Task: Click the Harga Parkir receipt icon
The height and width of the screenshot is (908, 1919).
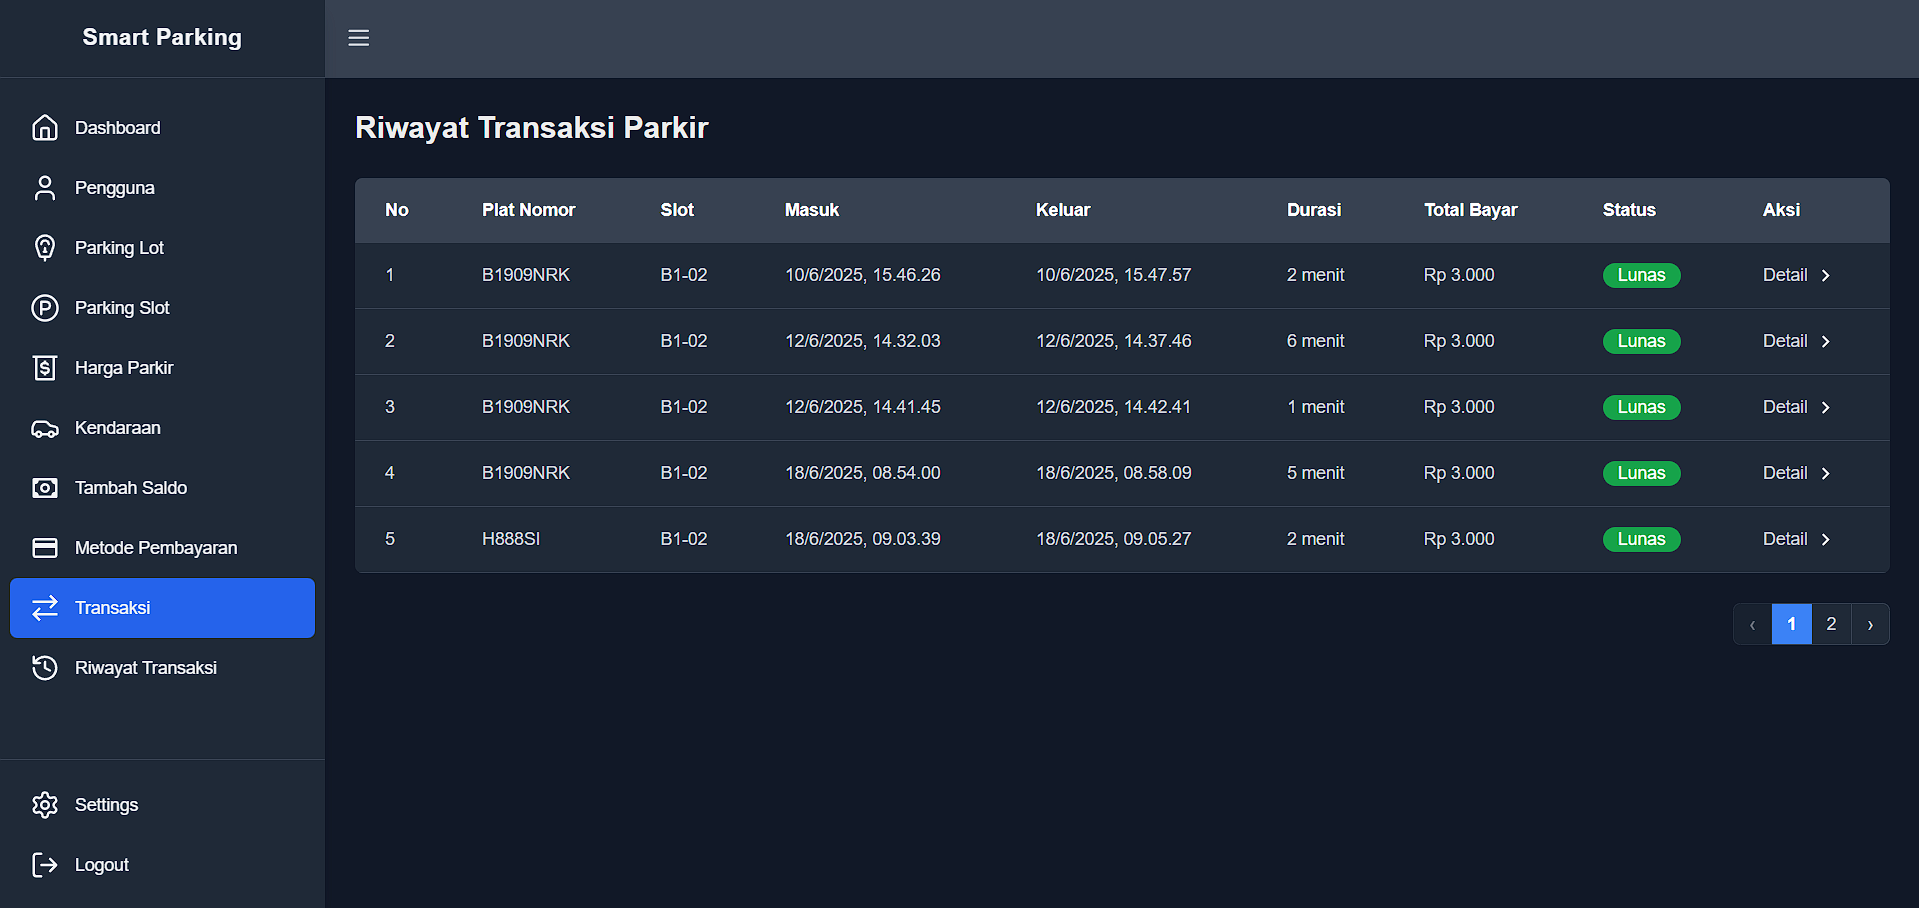Action: coord(45,368)
